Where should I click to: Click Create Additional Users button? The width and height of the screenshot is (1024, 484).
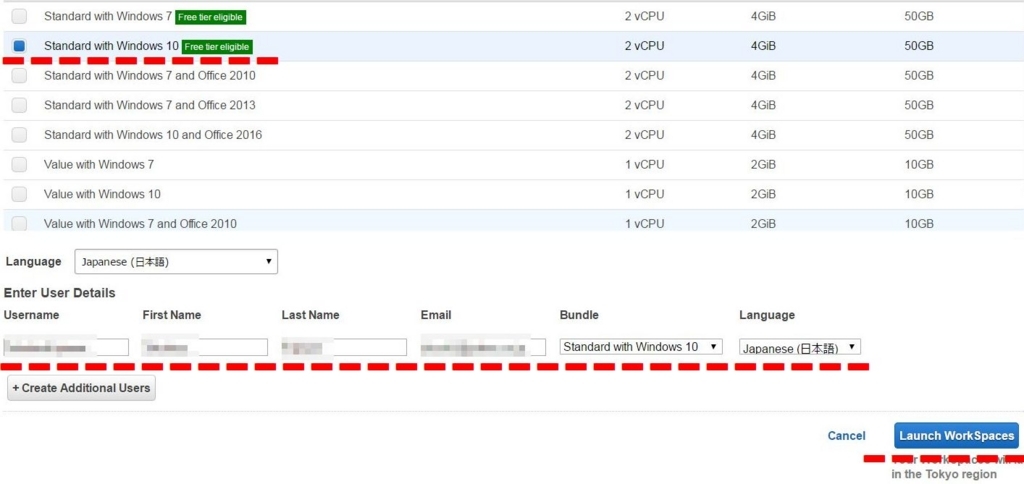pyautogui.click(x=81, y=388)
